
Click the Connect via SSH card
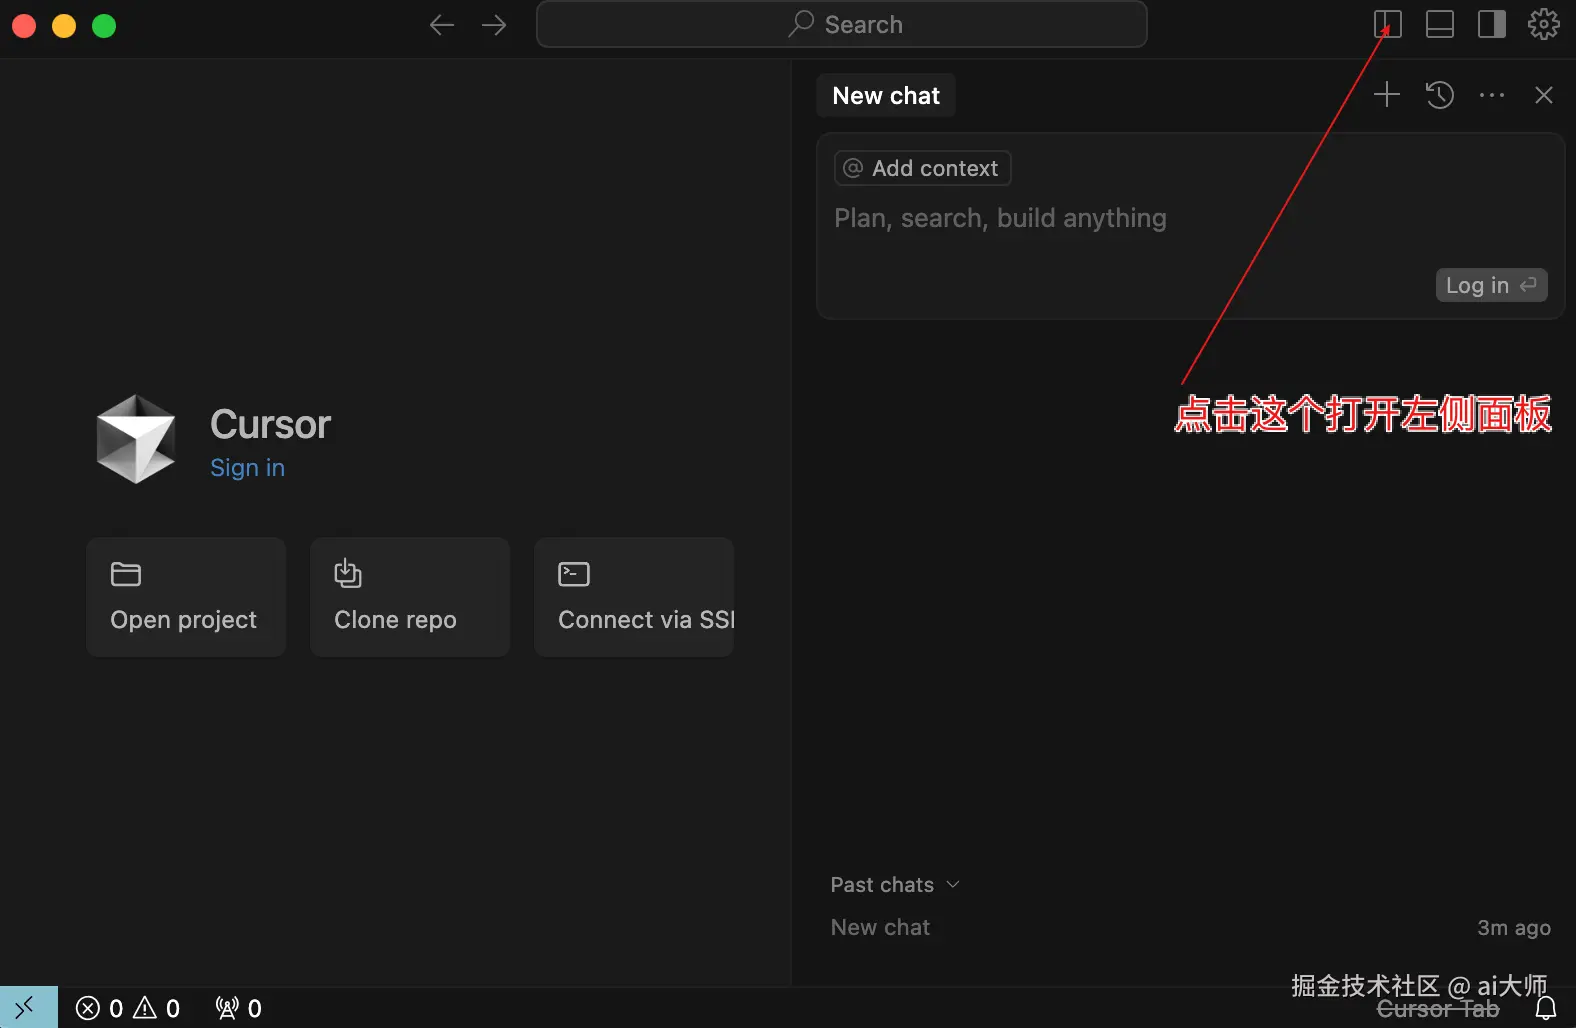coord(634,597)
